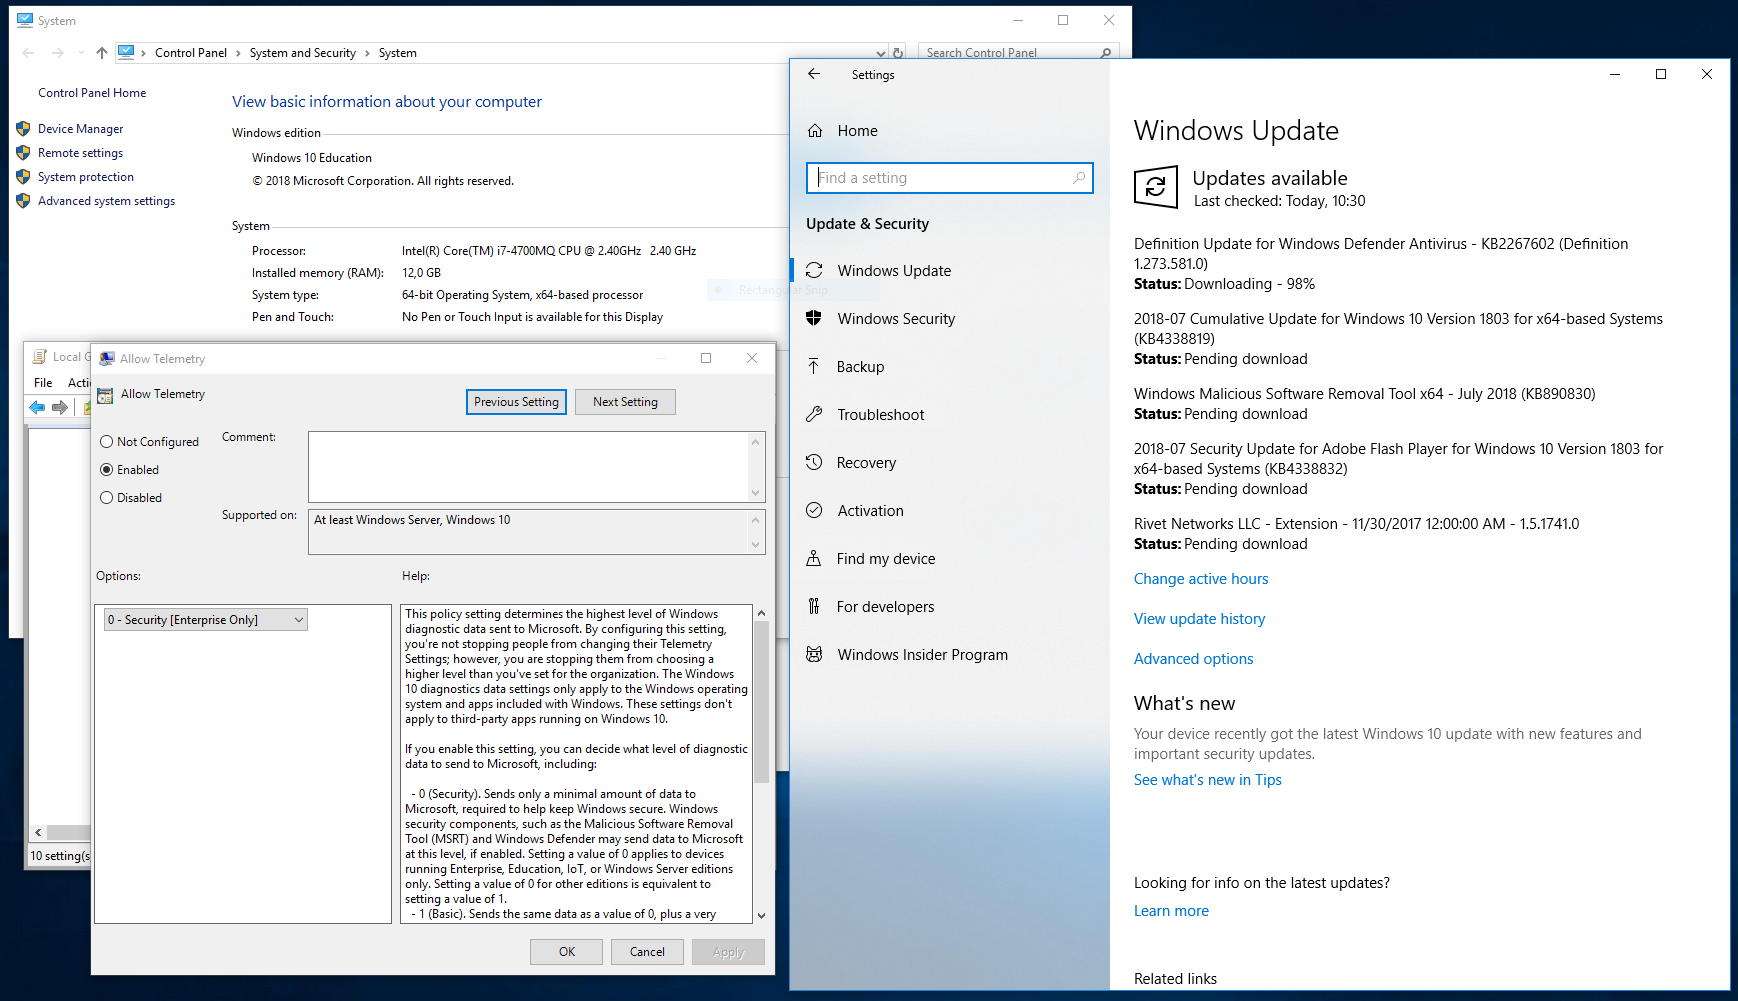Click the magnifier icon in Search Control Panel
The width and height of the screenshot is (1738, 1001).
coord(1105,53)
